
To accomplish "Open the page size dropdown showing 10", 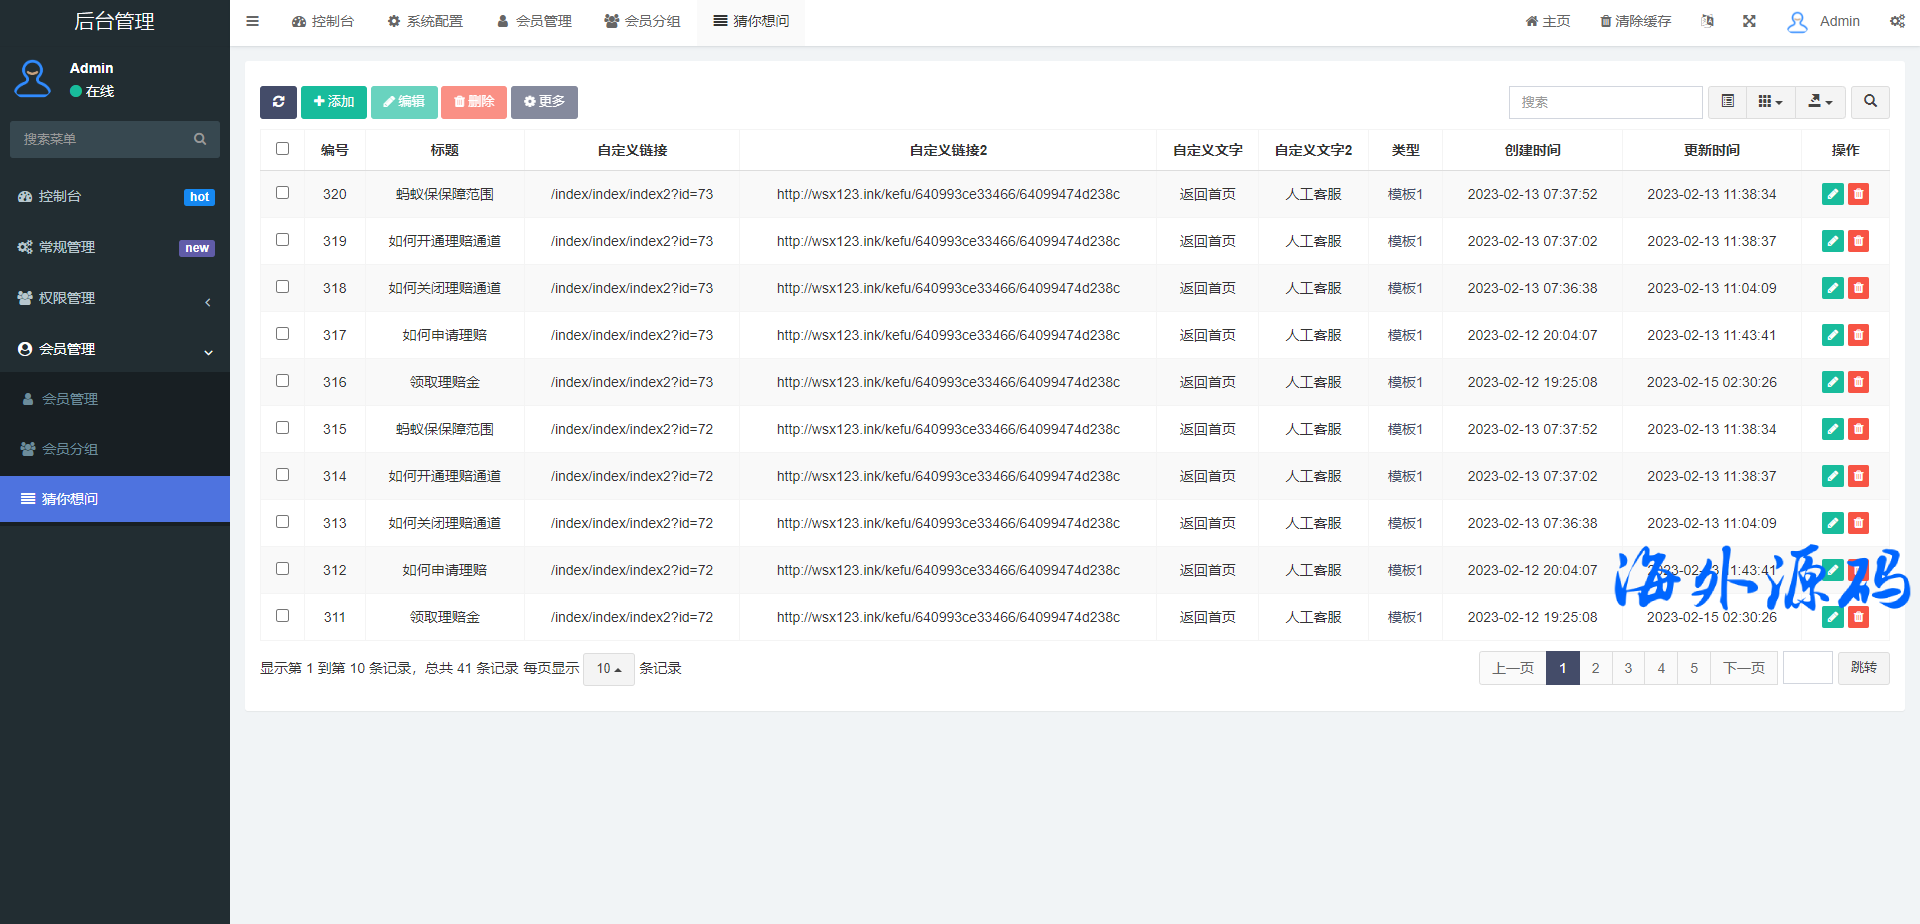I will (x=608, y=669).
